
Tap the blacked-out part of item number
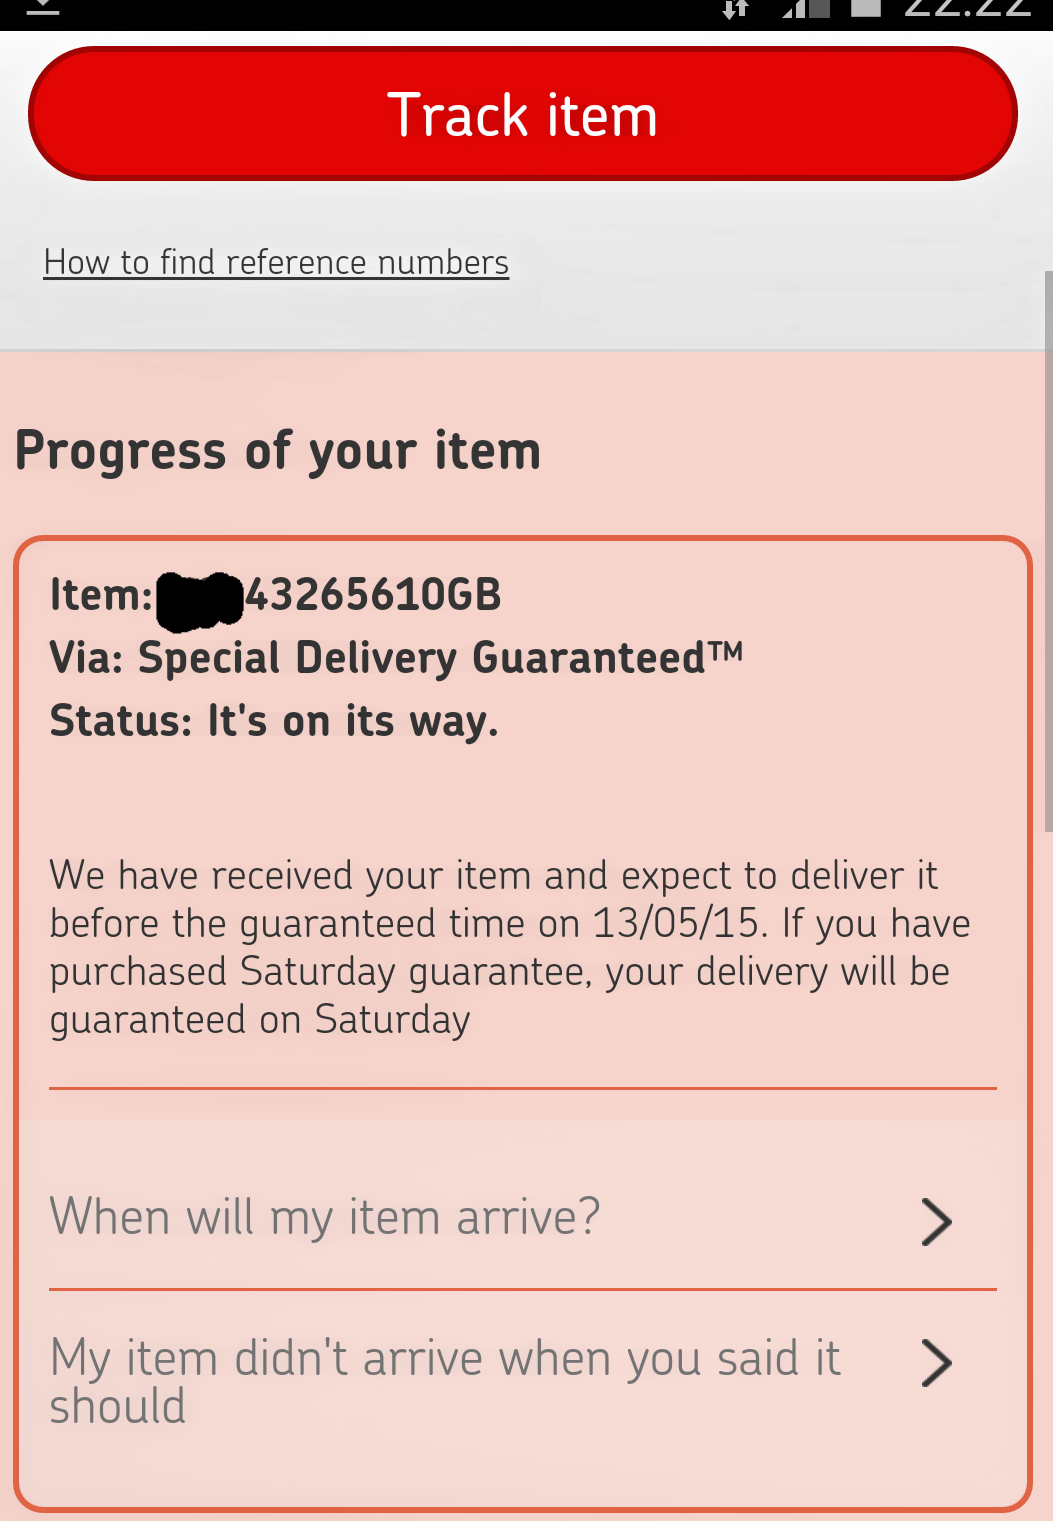(200, 601)
